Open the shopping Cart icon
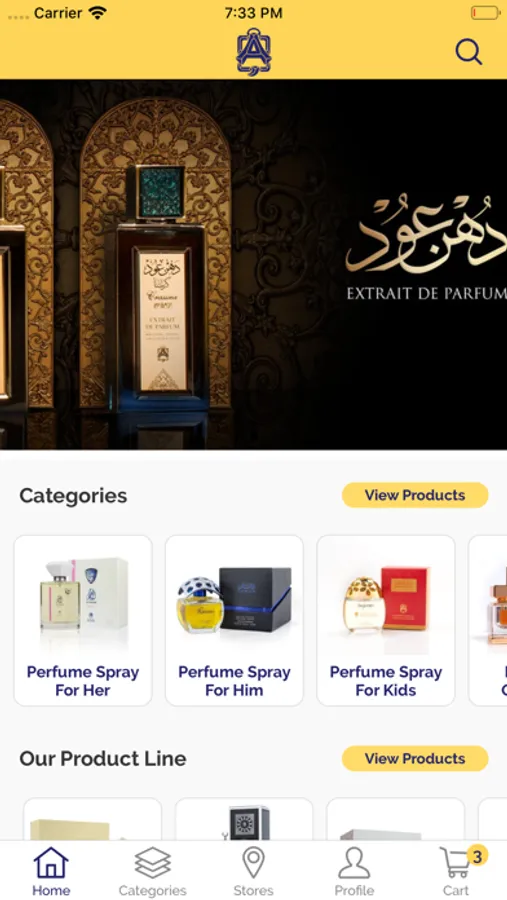 pyautogui.click(x=456, y=871)
